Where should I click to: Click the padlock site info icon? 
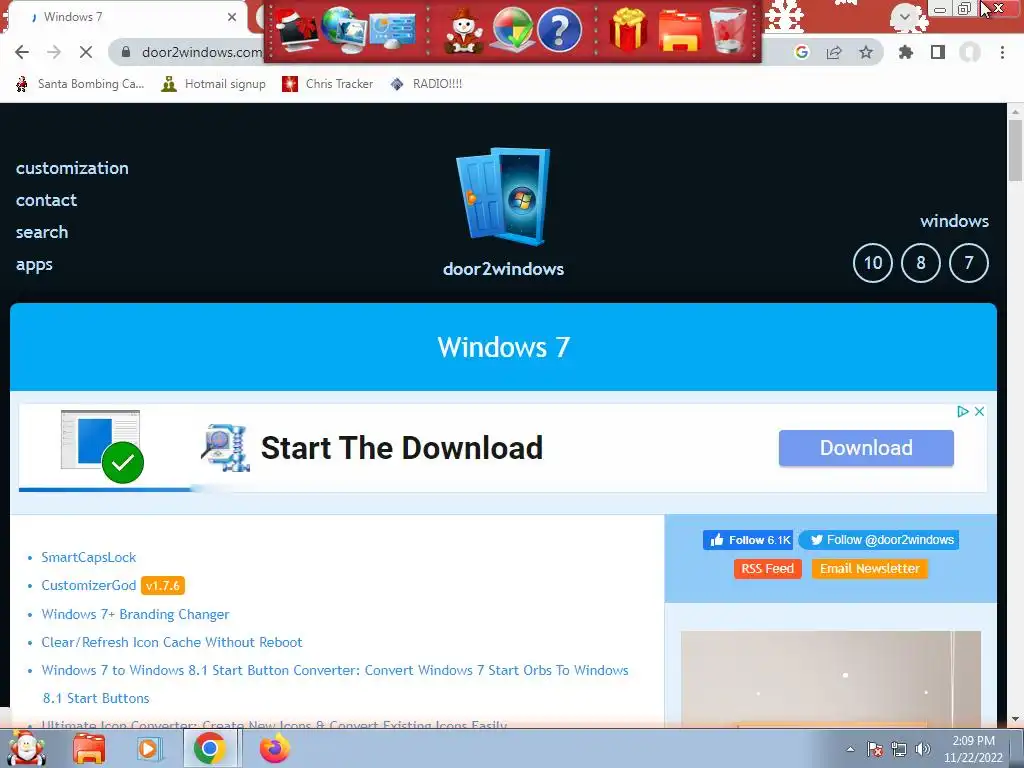[126, 52]
